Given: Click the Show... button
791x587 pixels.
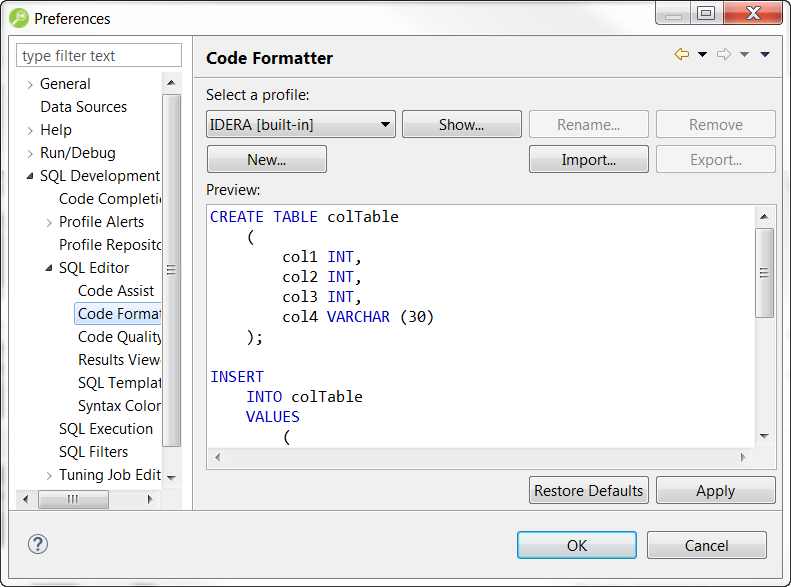Looking at the screenshot, I should click(x=461, y=125).
